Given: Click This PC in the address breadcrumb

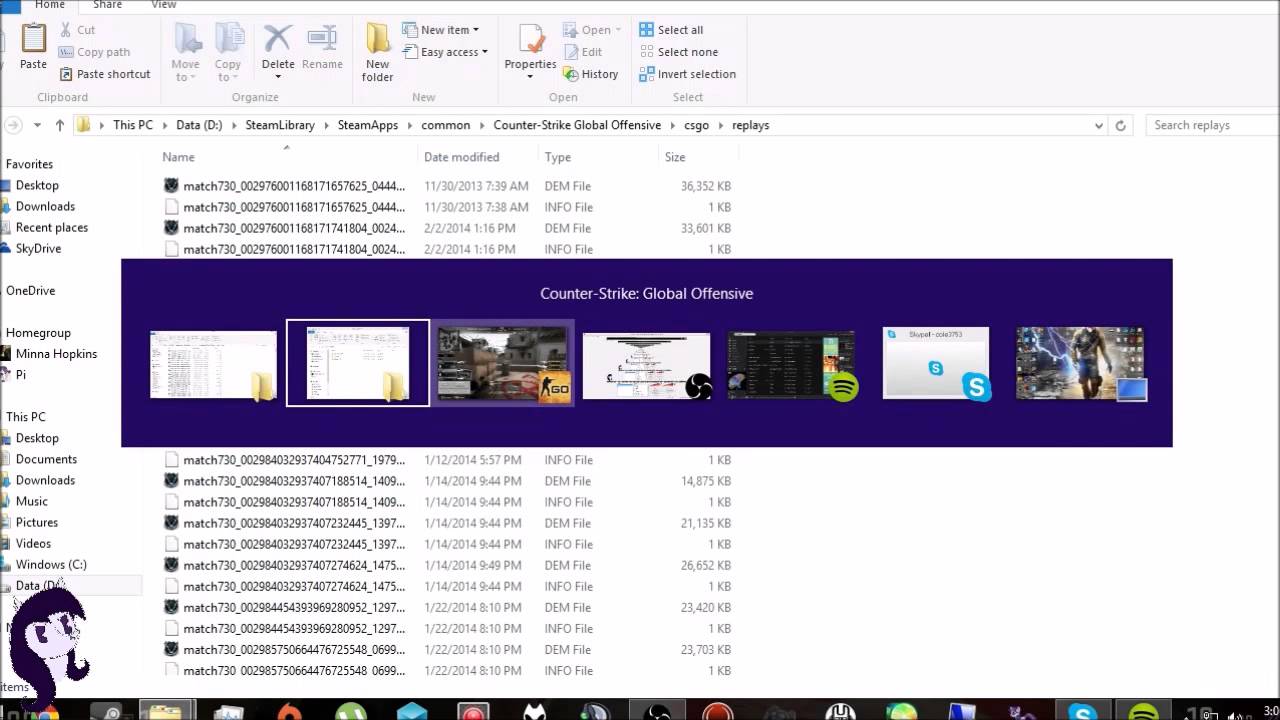Looking at the screenshot, I should pyautogui.click(x=133, y=125).
